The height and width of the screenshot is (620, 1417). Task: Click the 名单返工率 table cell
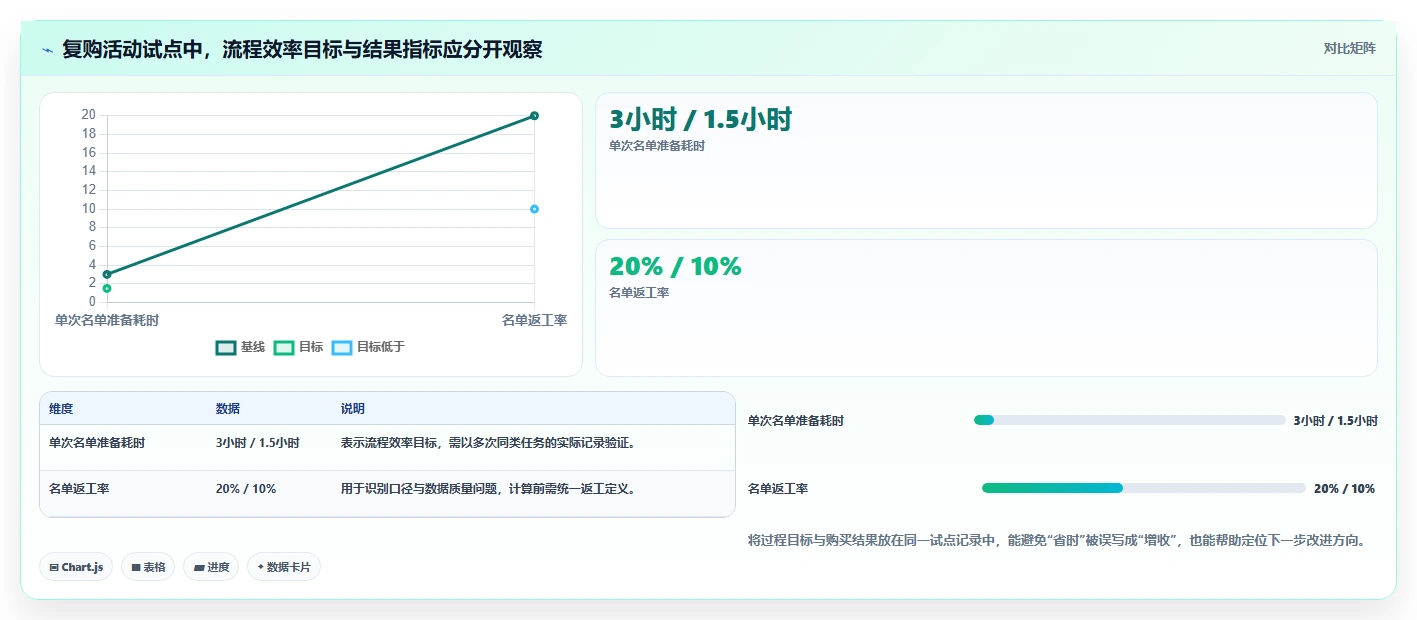[79, 489]
